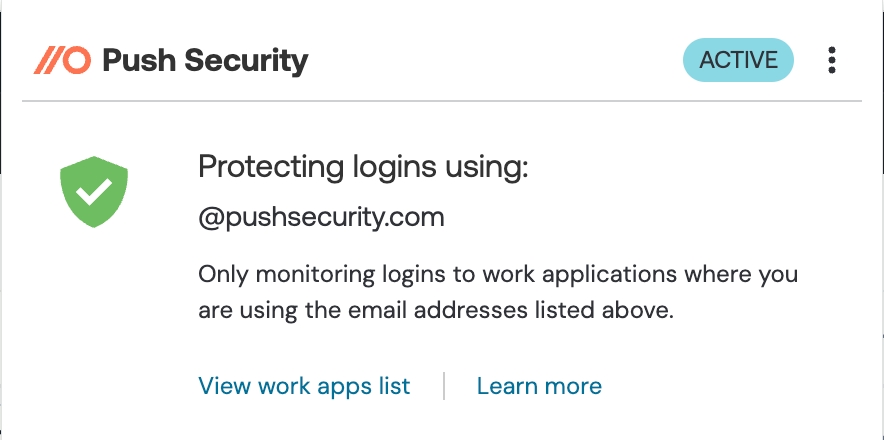This screenshot has height=440, width=884.
Task: Click the ACTIVE status badge
Action: click(738, 60)
